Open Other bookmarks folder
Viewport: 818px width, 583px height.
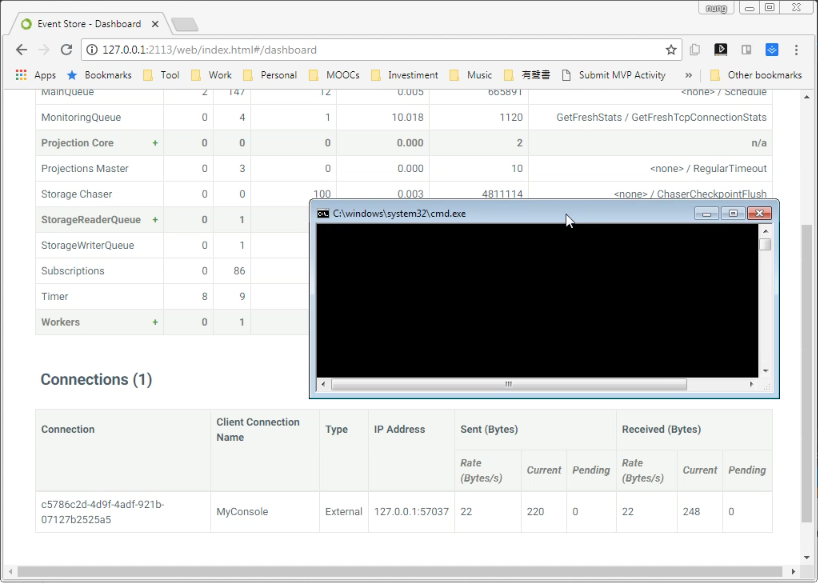coord(756,75)
